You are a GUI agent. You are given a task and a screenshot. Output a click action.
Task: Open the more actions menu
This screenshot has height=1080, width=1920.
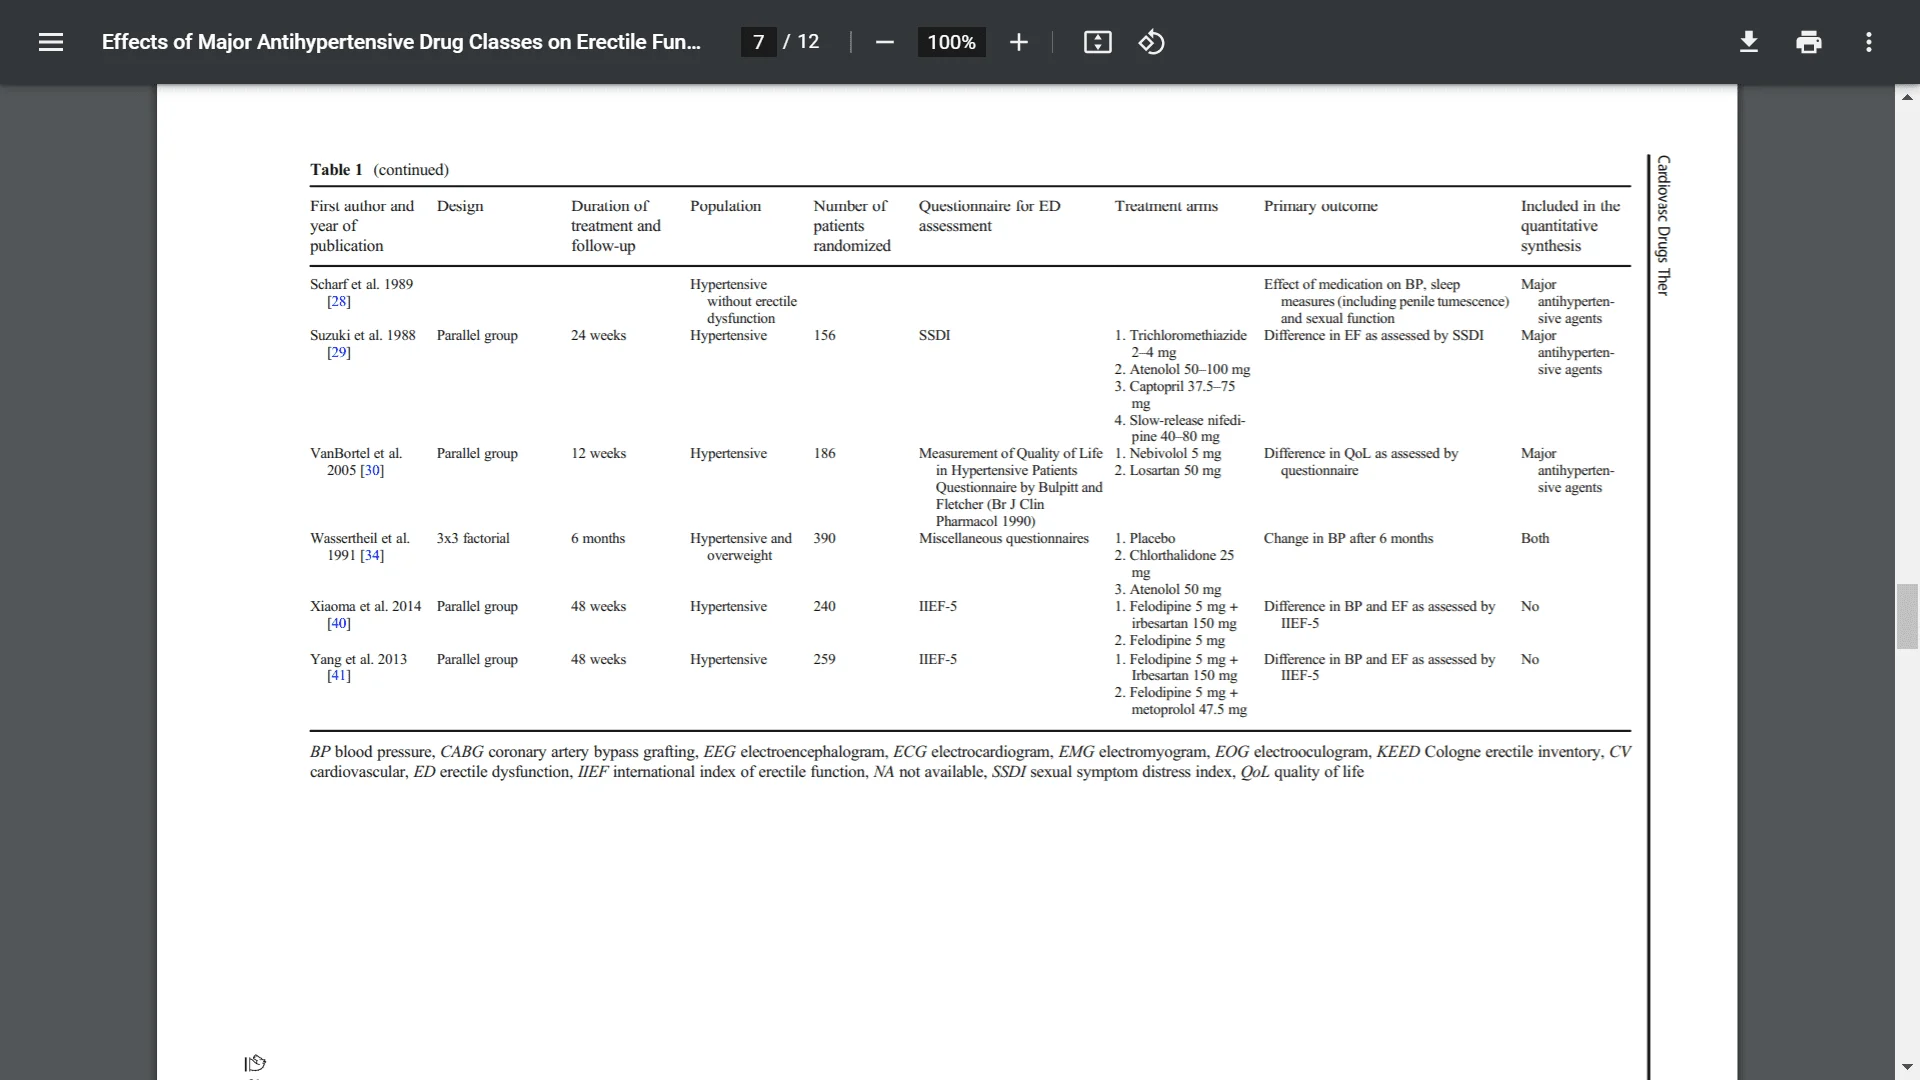(1868, 42)
